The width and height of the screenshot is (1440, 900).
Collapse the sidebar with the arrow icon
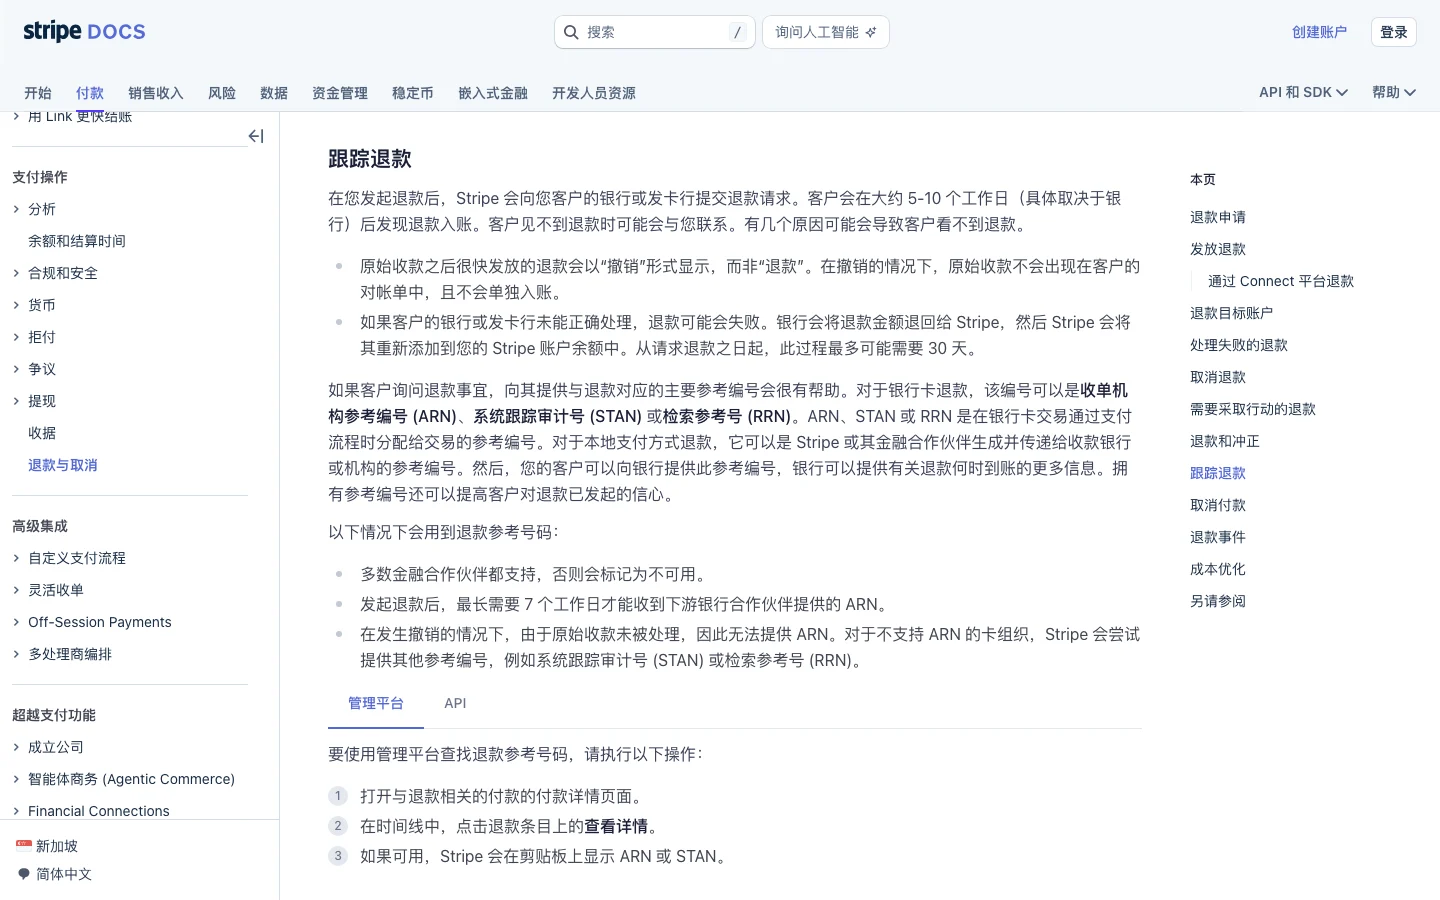click(x=256, y=136)
